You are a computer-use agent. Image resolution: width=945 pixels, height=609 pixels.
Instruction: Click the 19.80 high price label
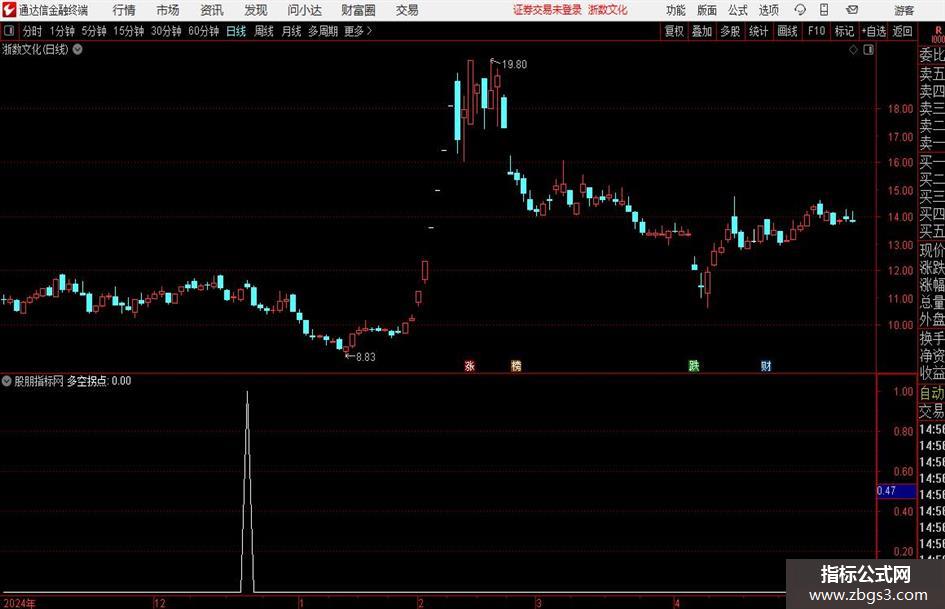(x=514, y=65)
